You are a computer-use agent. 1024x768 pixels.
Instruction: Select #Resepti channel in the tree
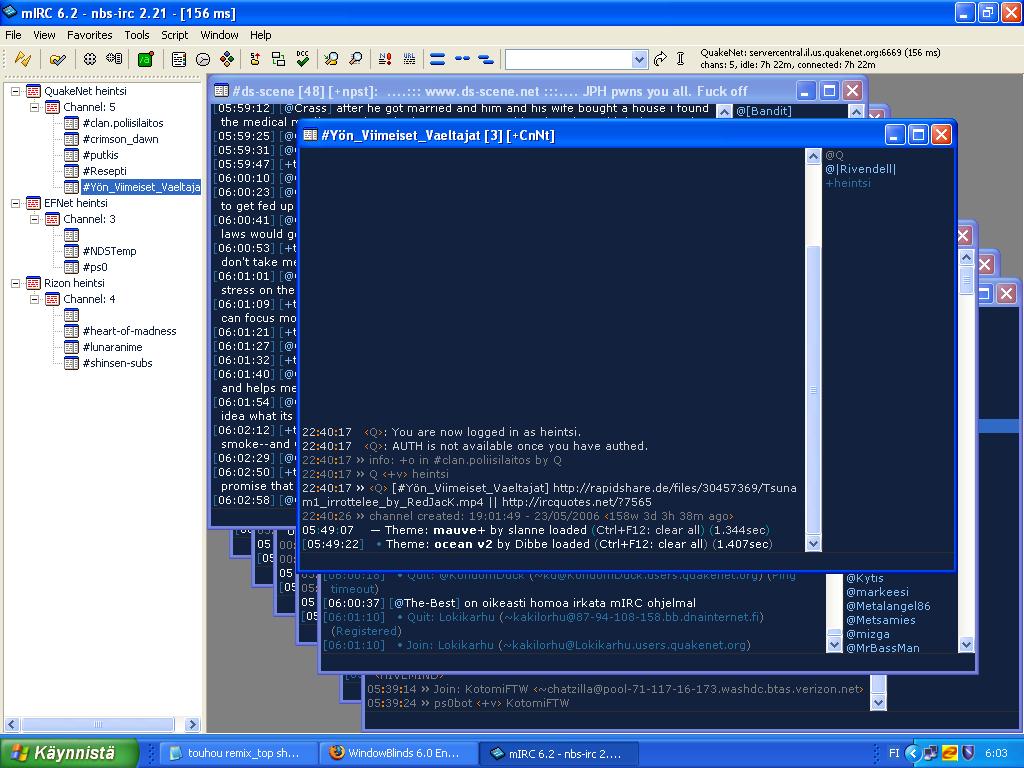coord(104,171)
